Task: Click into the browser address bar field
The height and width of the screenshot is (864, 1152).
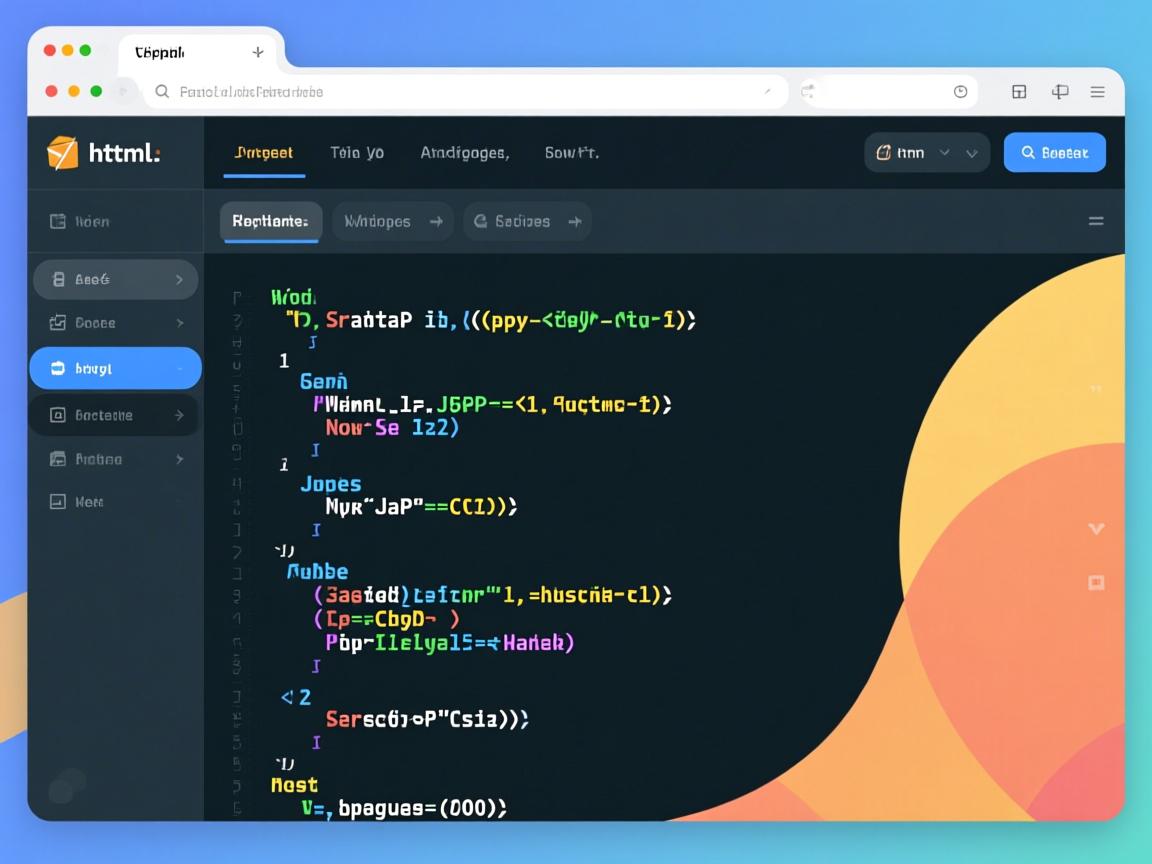Action: [460, 92]
